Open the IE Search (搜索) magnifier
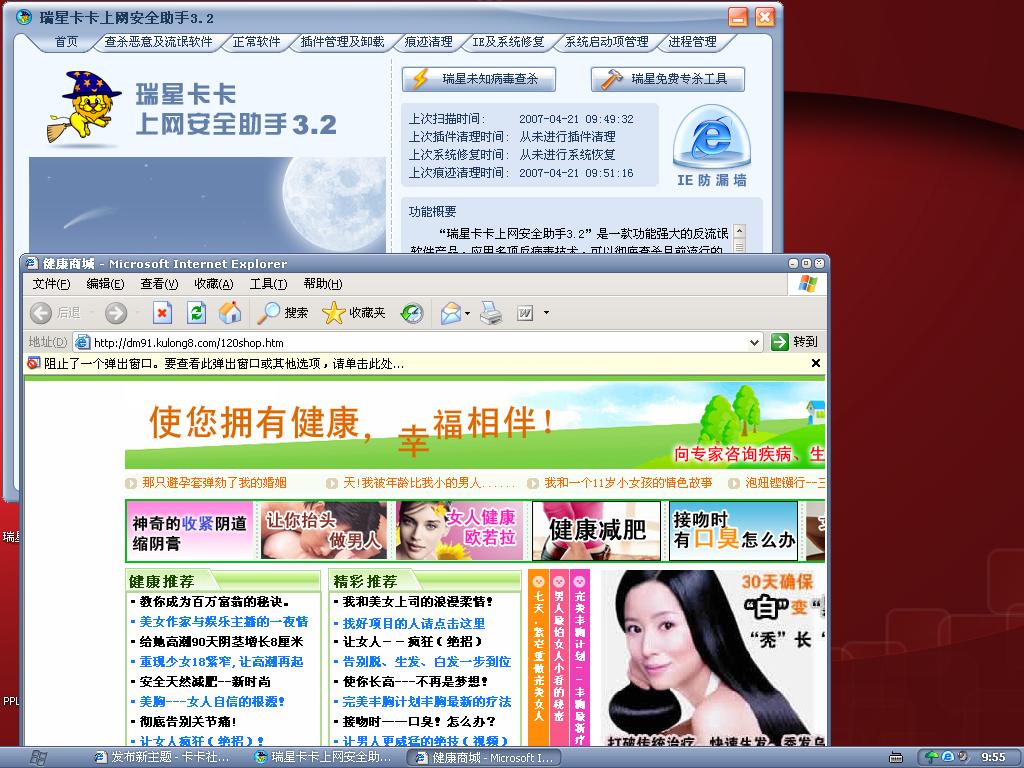Screen dimensions: 1024x768 click(282, 313)
